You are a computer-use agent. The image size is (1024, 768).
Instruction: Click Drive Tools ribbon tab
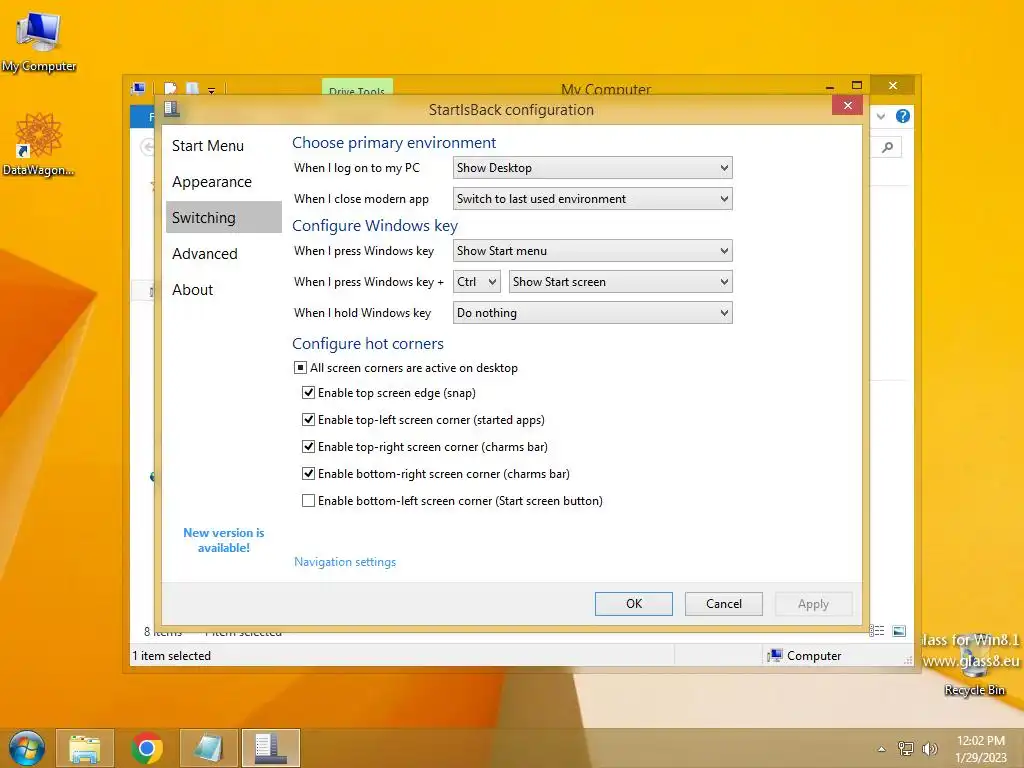coord(357,90)
